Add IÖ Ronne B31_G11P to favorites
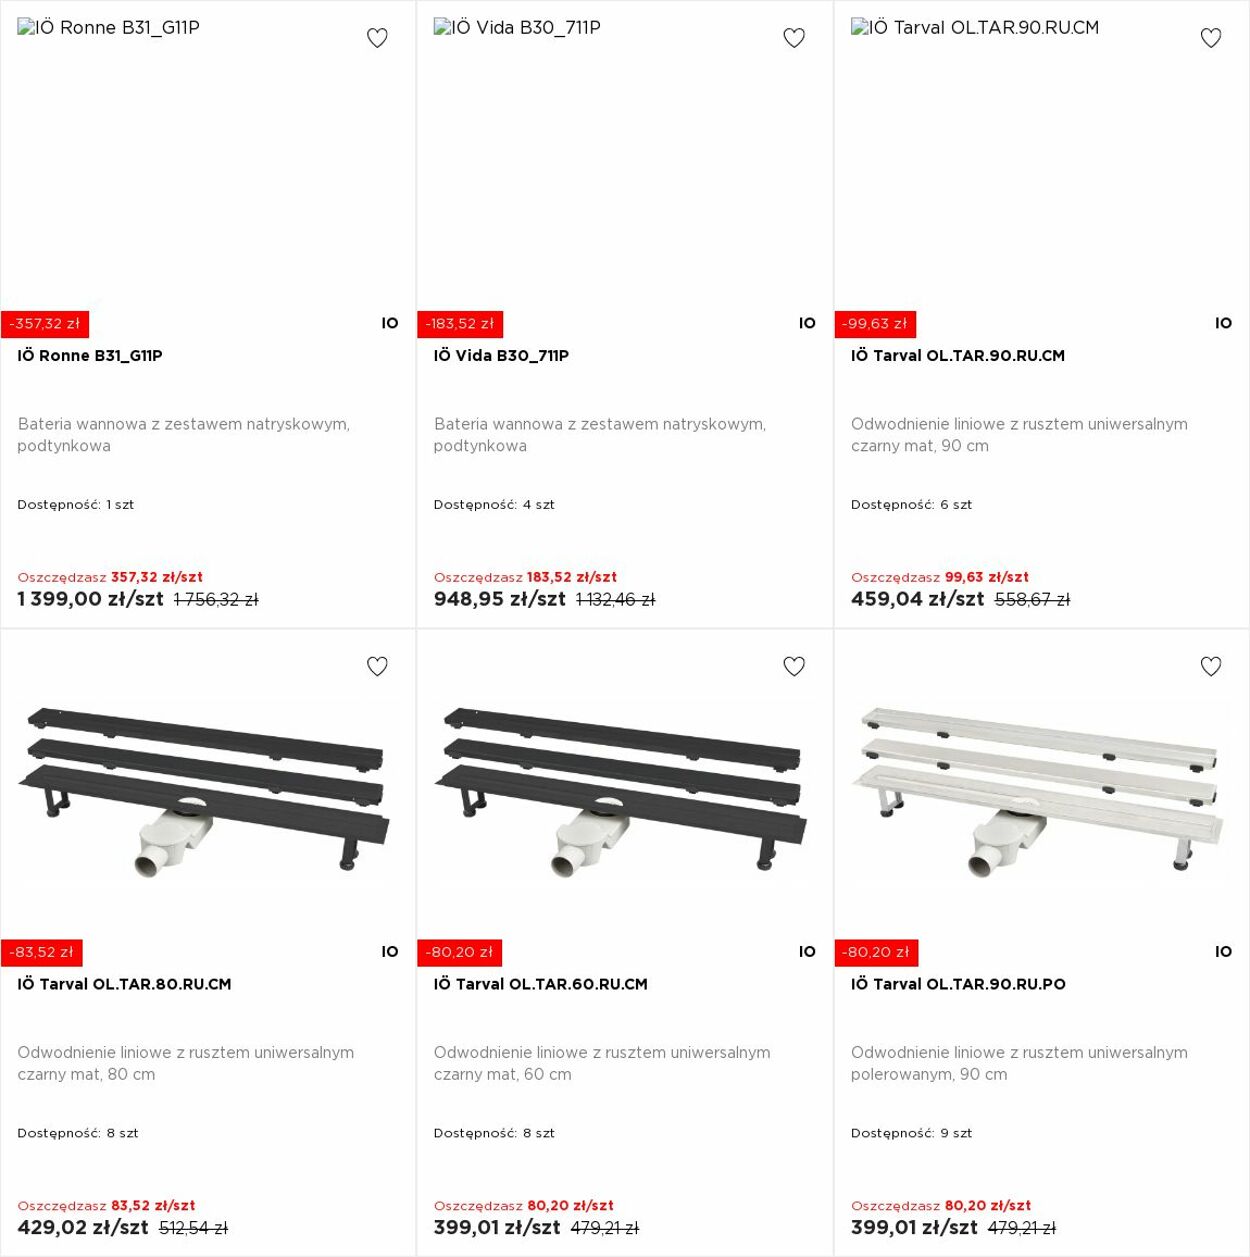 pos(377,38)
